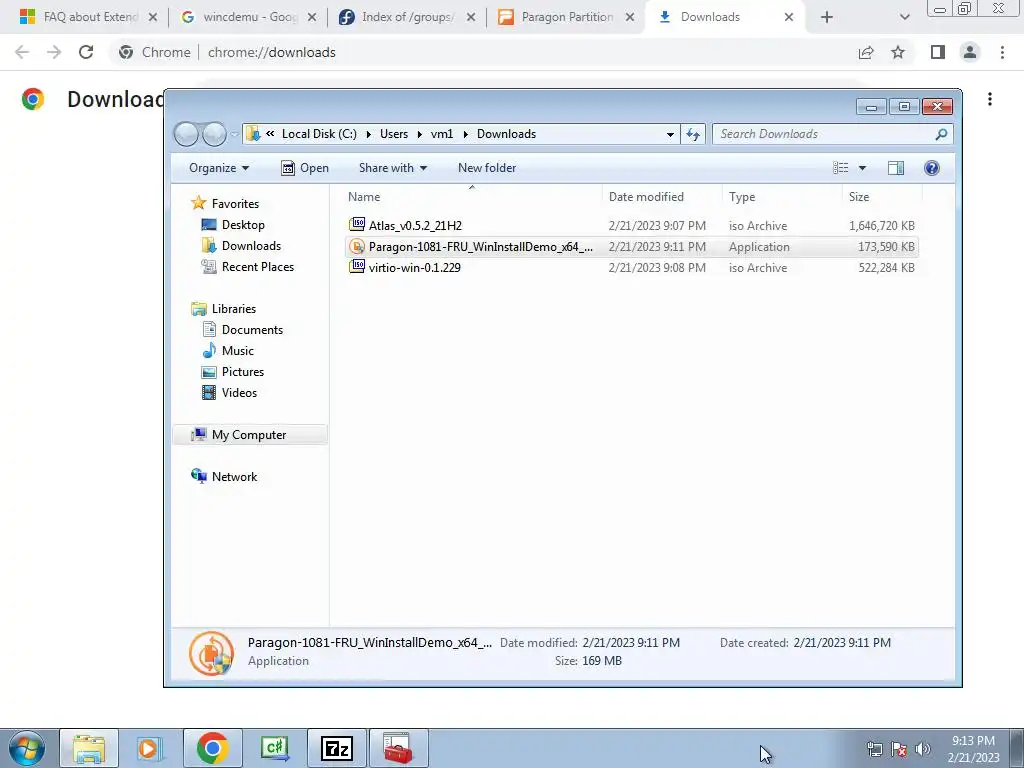Open Recent Places in the sidebar
The image size is (1024, 768).
(248, 266)
